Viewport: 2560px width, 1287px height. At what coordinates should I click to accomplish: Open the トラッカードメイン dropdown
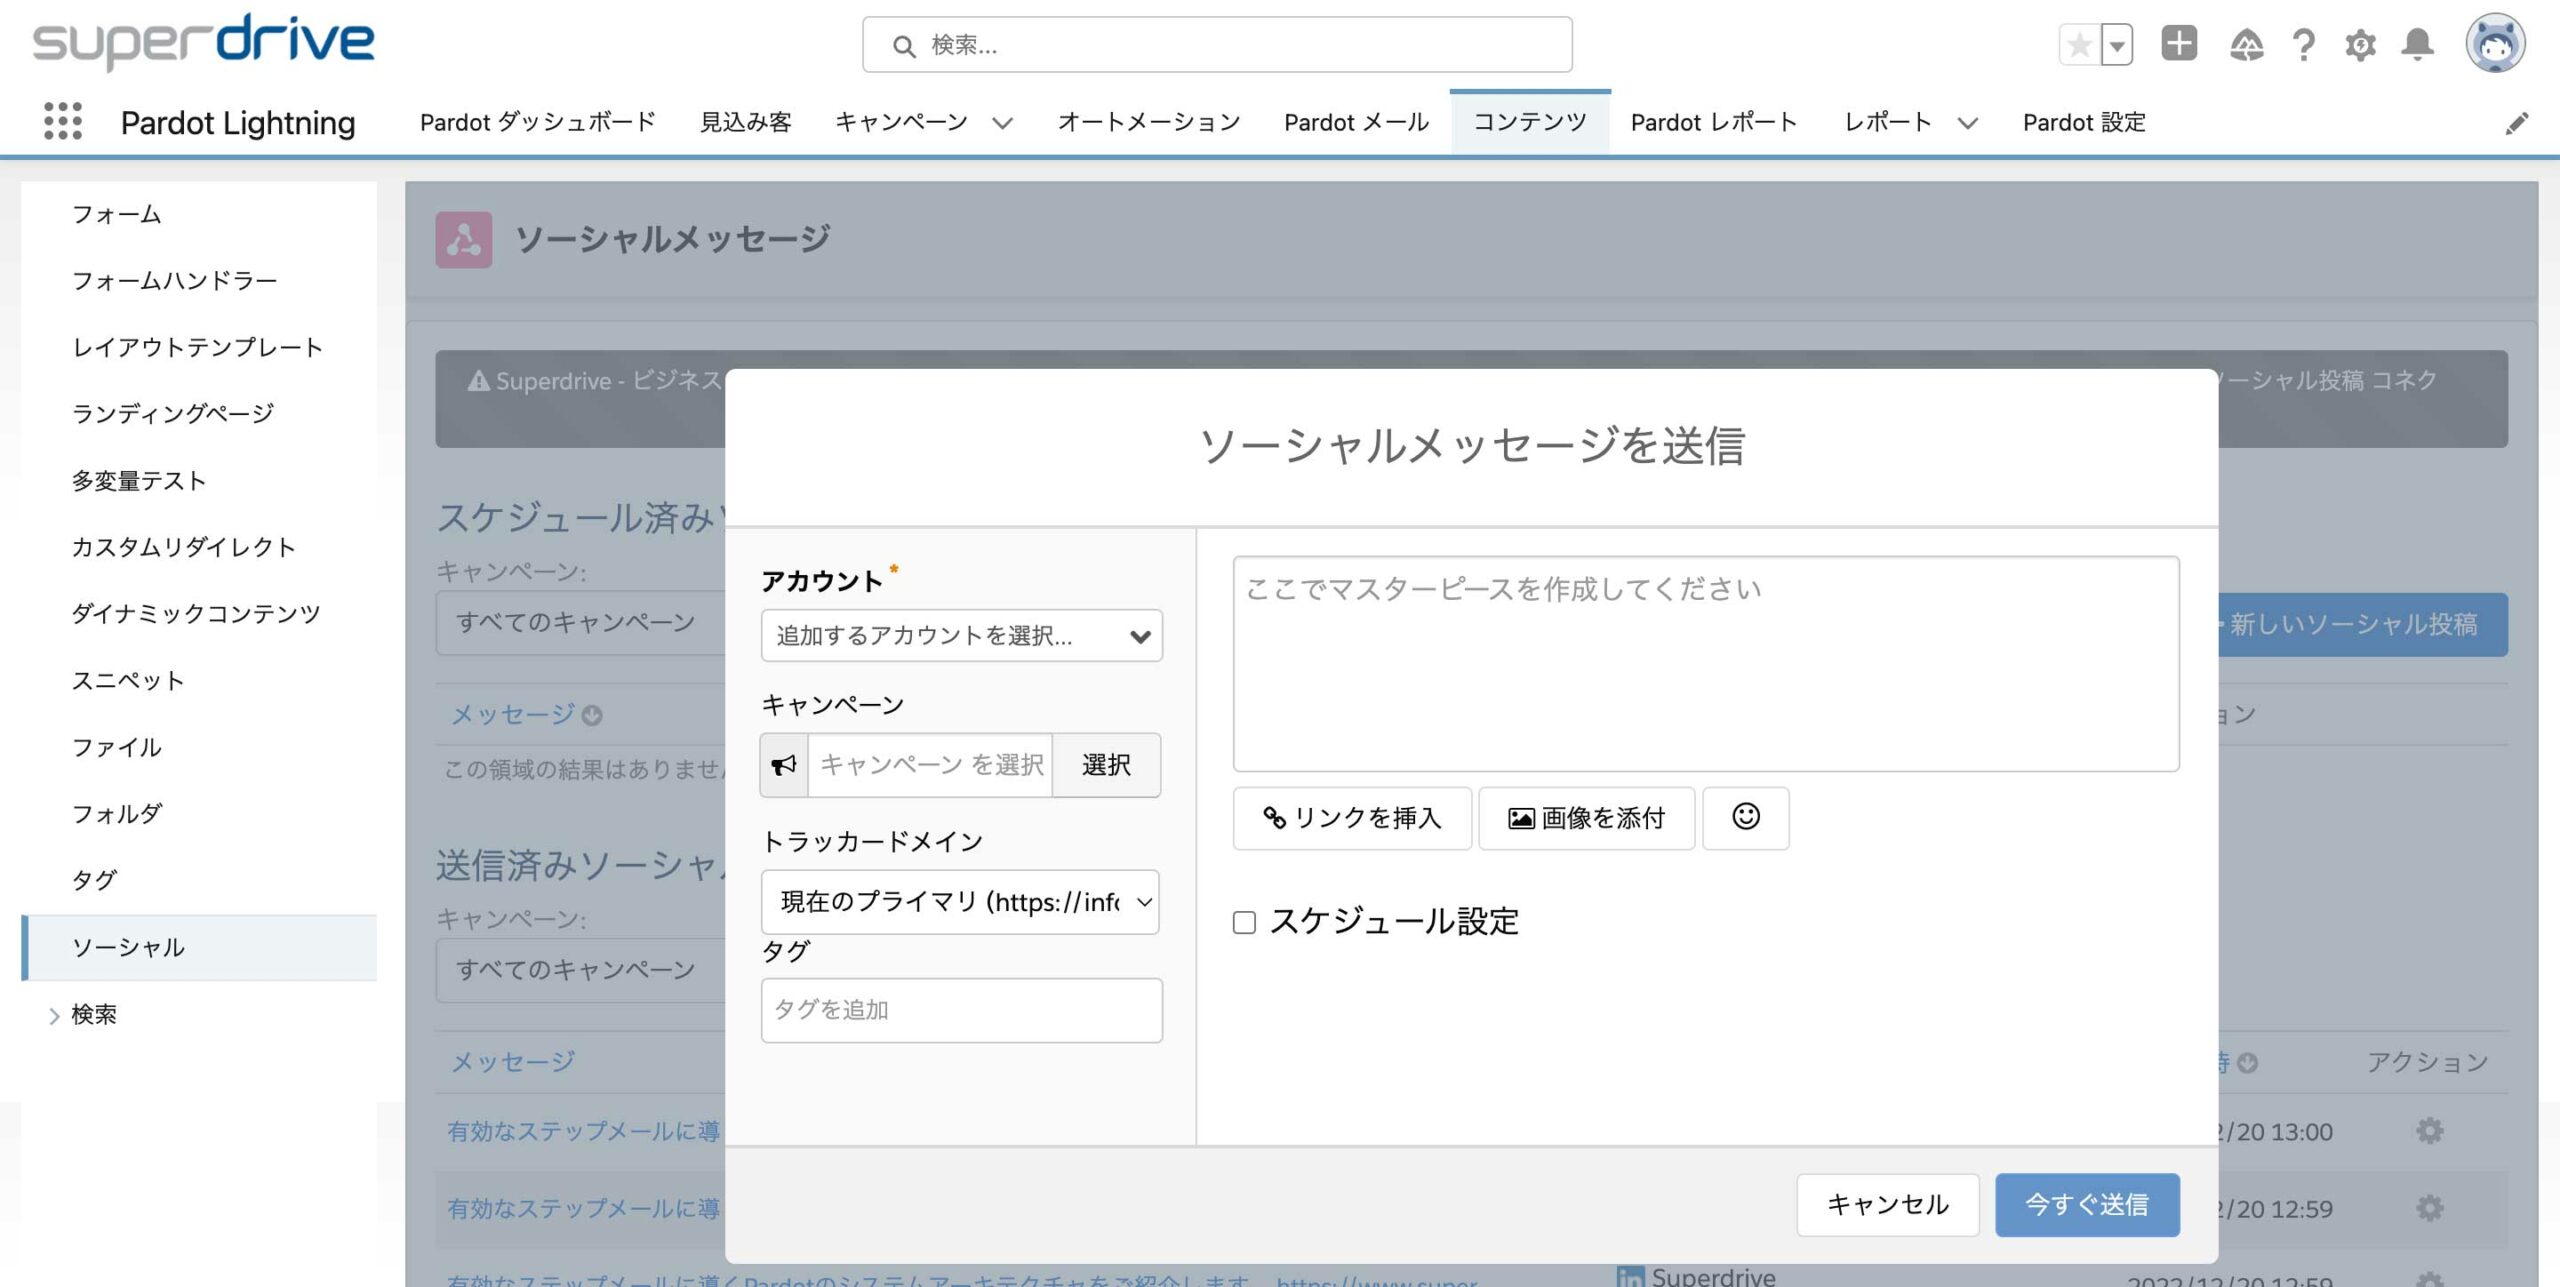[x=960, y=902]
